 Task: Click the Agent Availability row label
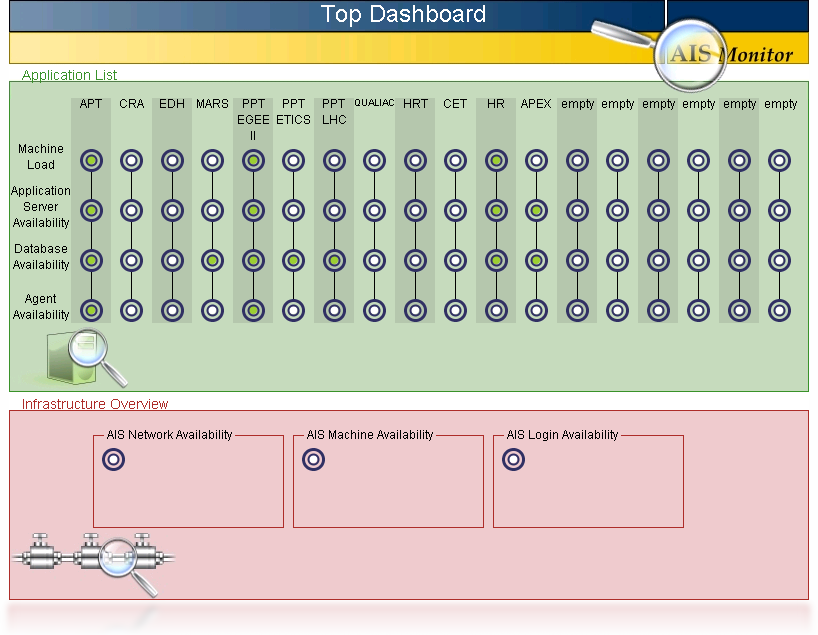click(41, 307)
